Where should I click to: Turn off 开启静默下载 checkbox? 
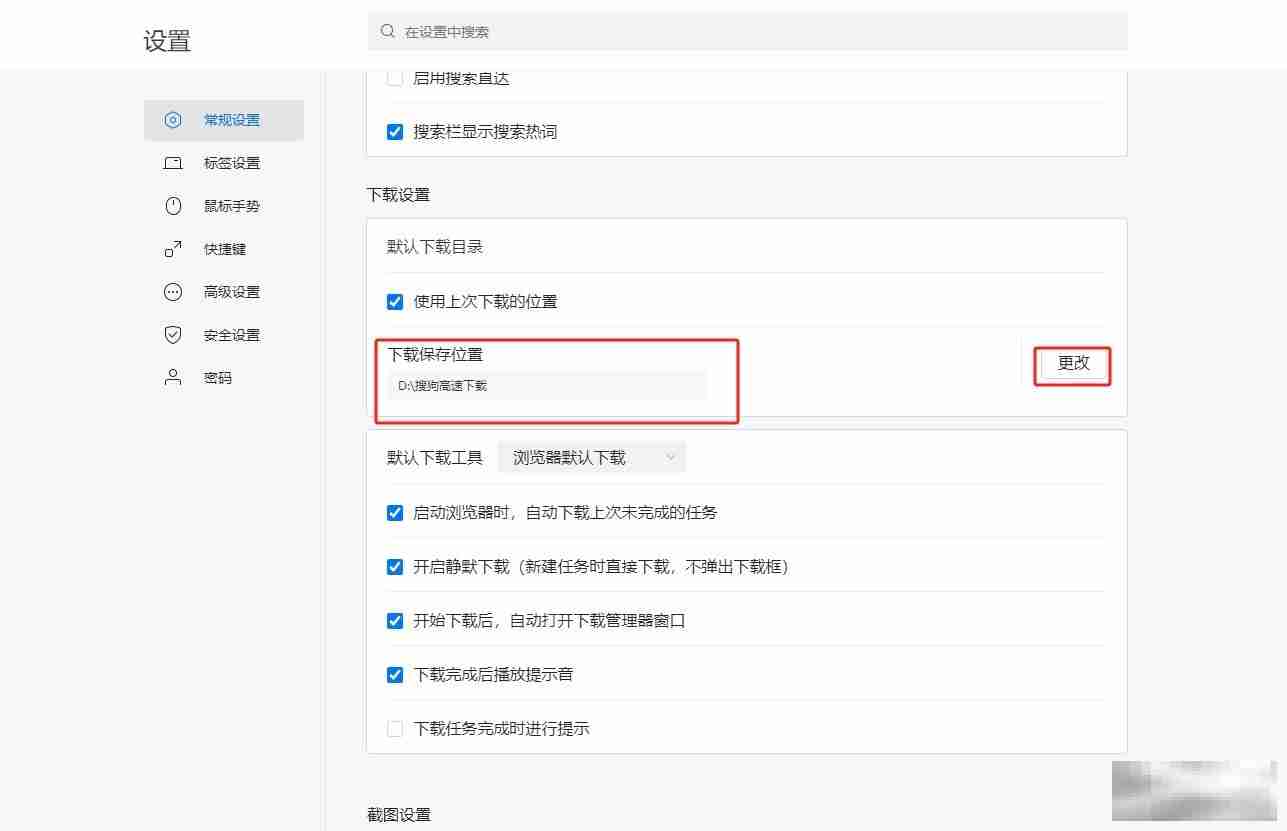tap(395, 567)
